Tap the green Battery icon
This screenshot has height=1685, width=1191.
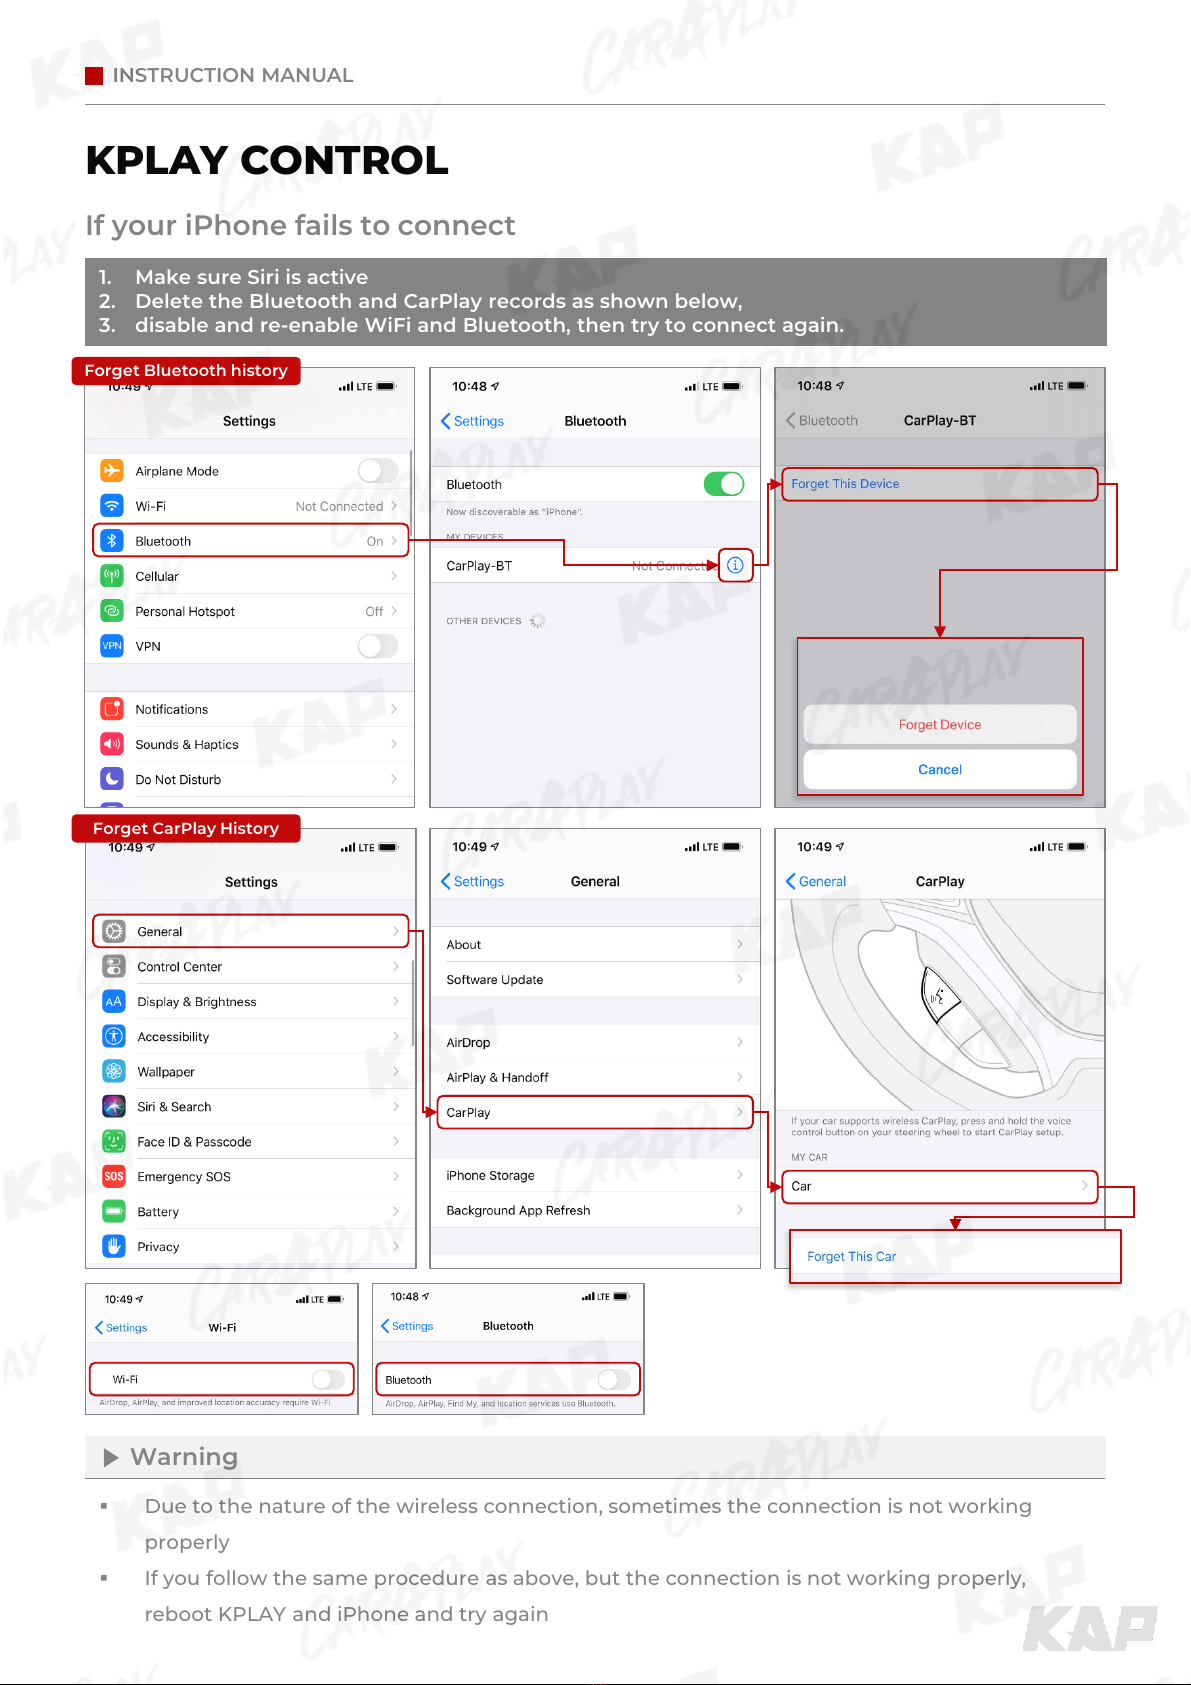[x=114, y=1211]
